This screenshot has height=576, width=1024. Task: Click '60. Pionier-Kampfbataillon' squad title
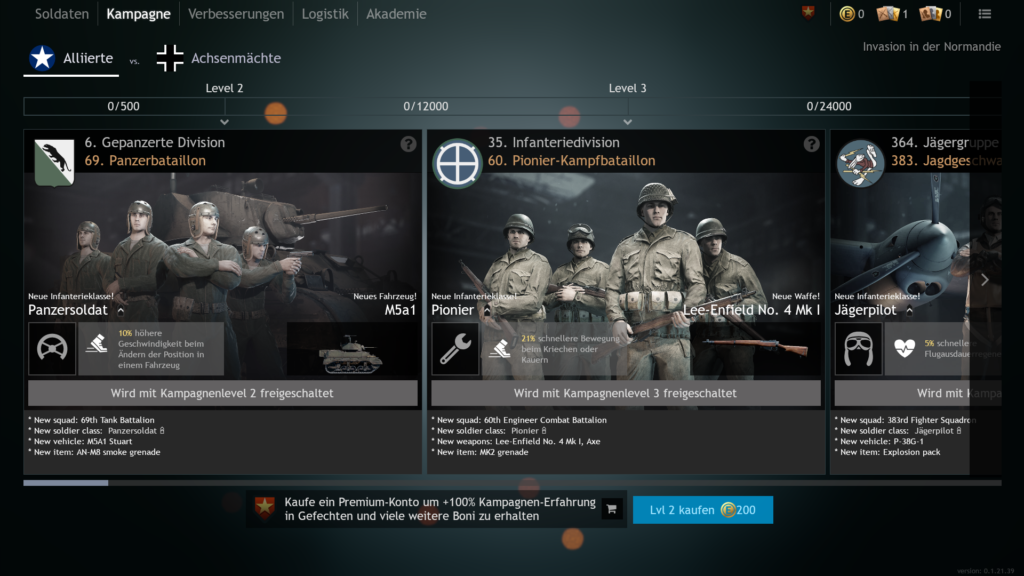tap(571, 161)
